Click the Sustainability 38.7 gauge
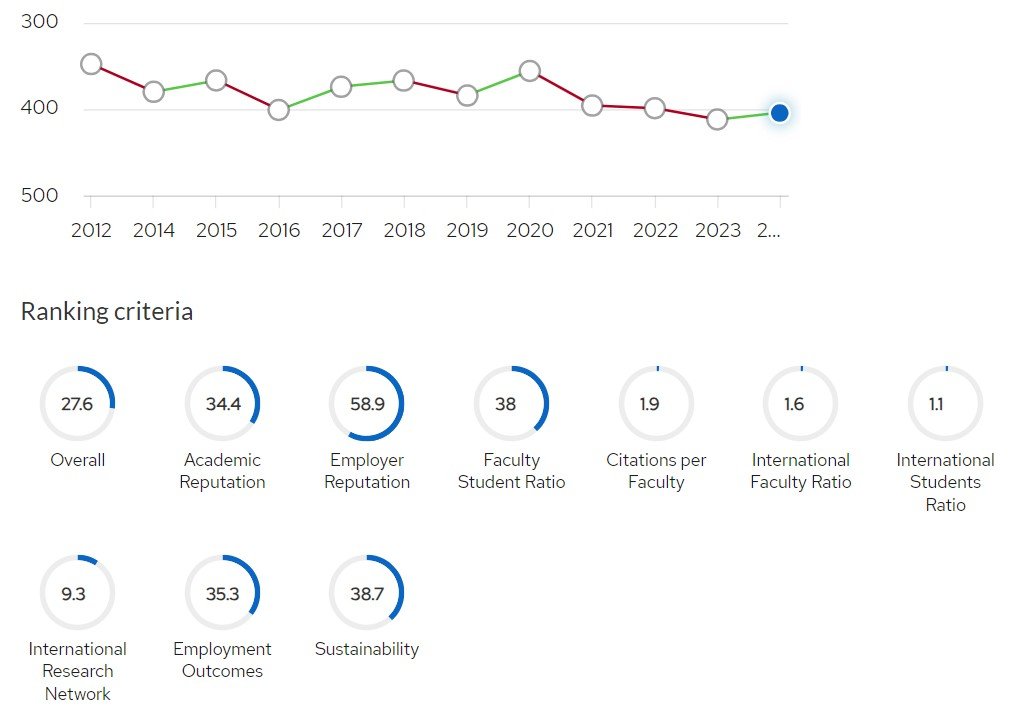The width and height of the screenshot is (1022, 715). pyautogui.click(x=366, y=593)
